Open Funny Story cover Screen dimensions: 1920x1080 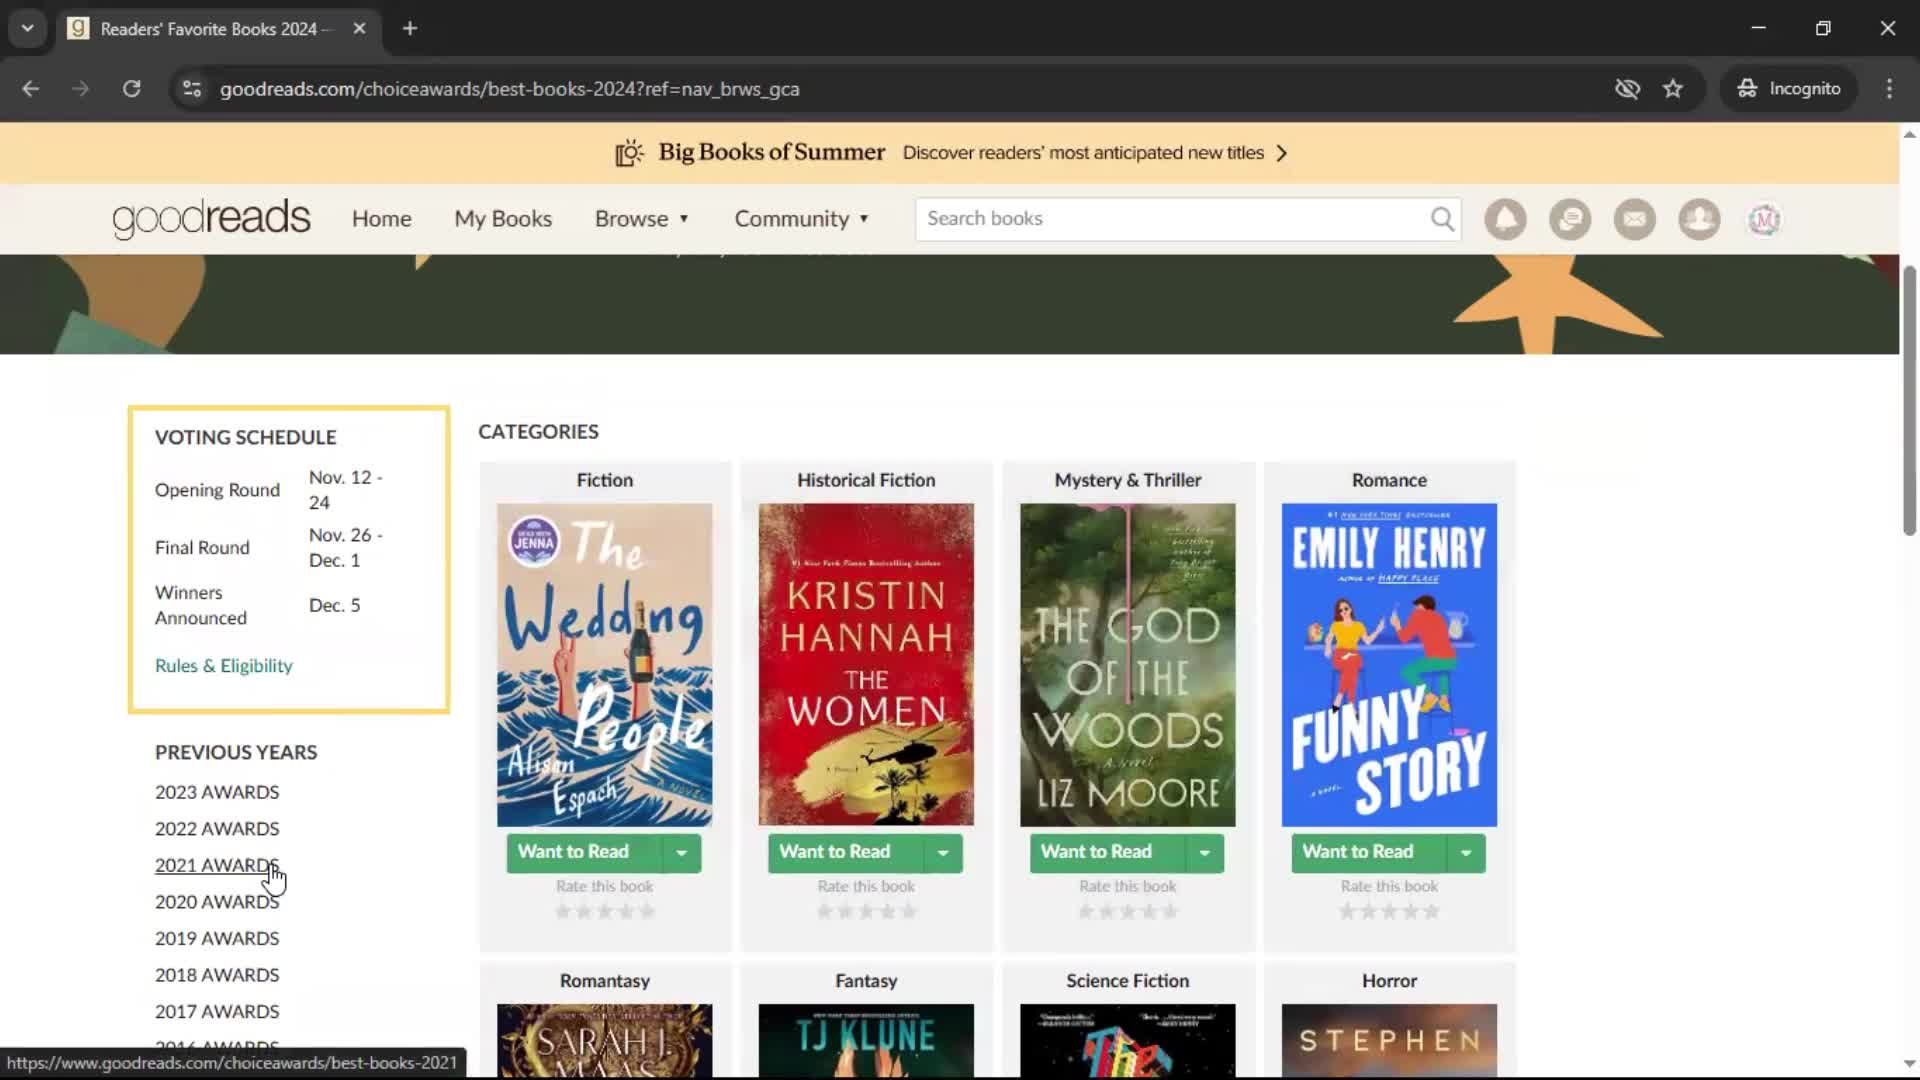point(1389,665)
